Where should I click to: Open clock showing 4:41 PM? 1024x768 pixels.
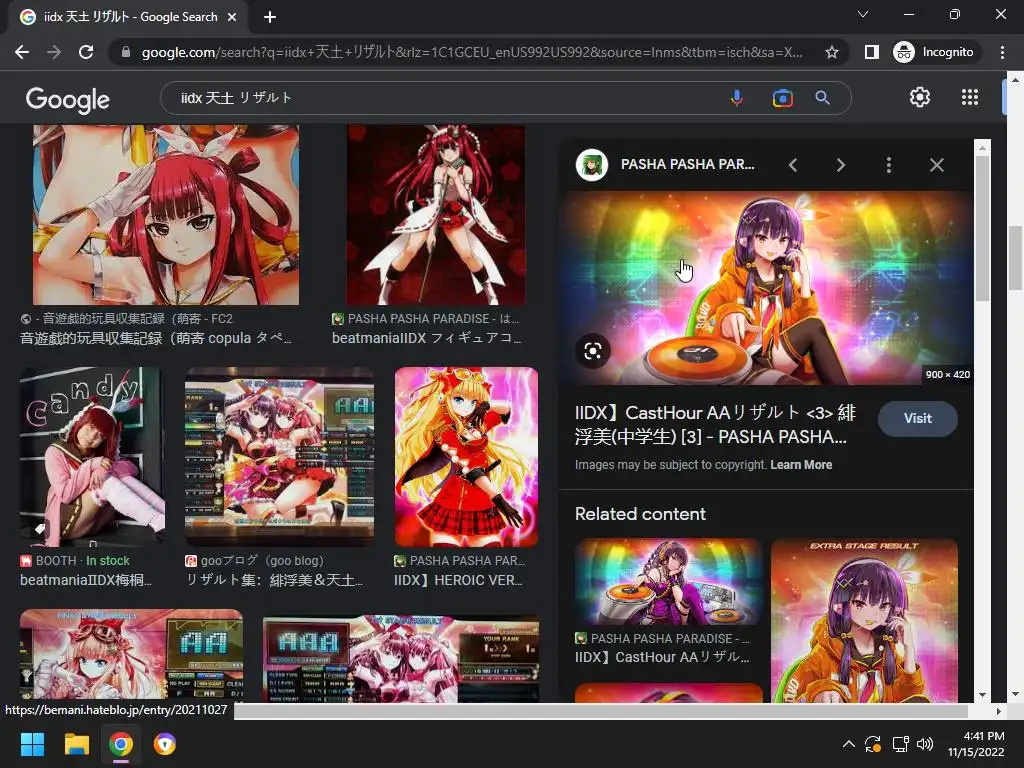(x=976, y=744)
